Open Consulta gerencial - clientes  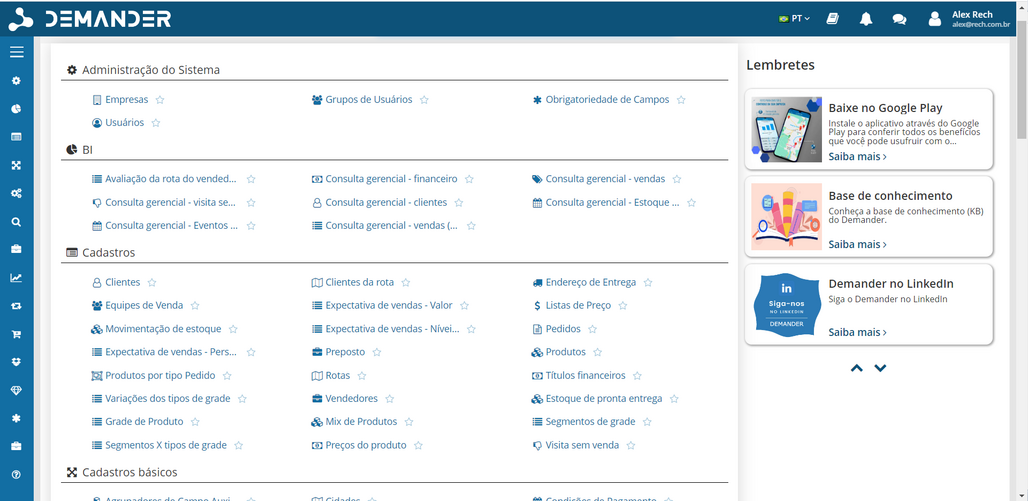point(386,203)
